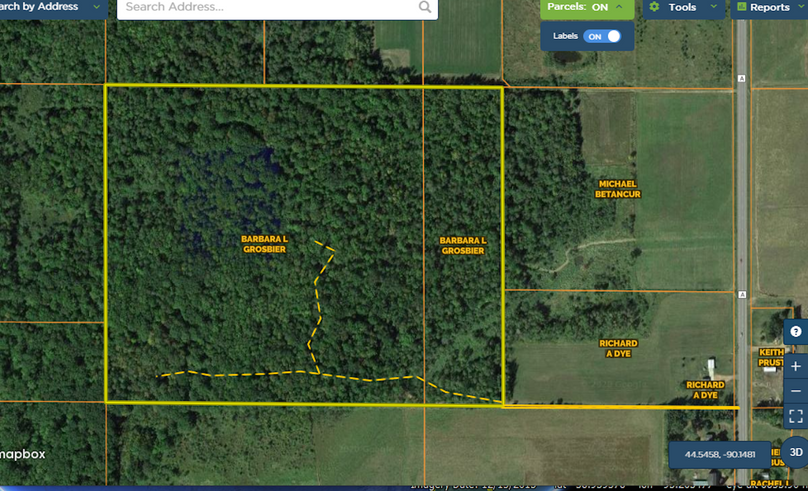This screenshot has width=808, height=491.
Task: Select the Michael Betancur parcel label
Action: tap(618, 189)
